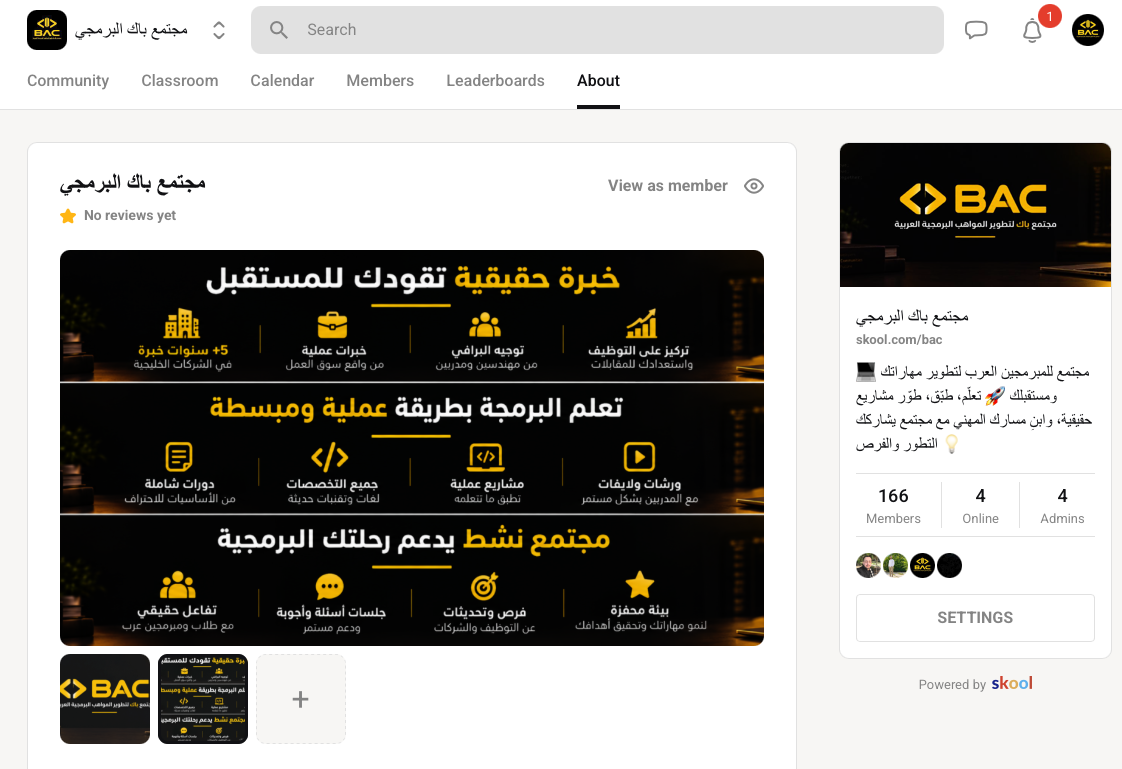Toggle the view-as-member eye icon

(x=753, y=186)
